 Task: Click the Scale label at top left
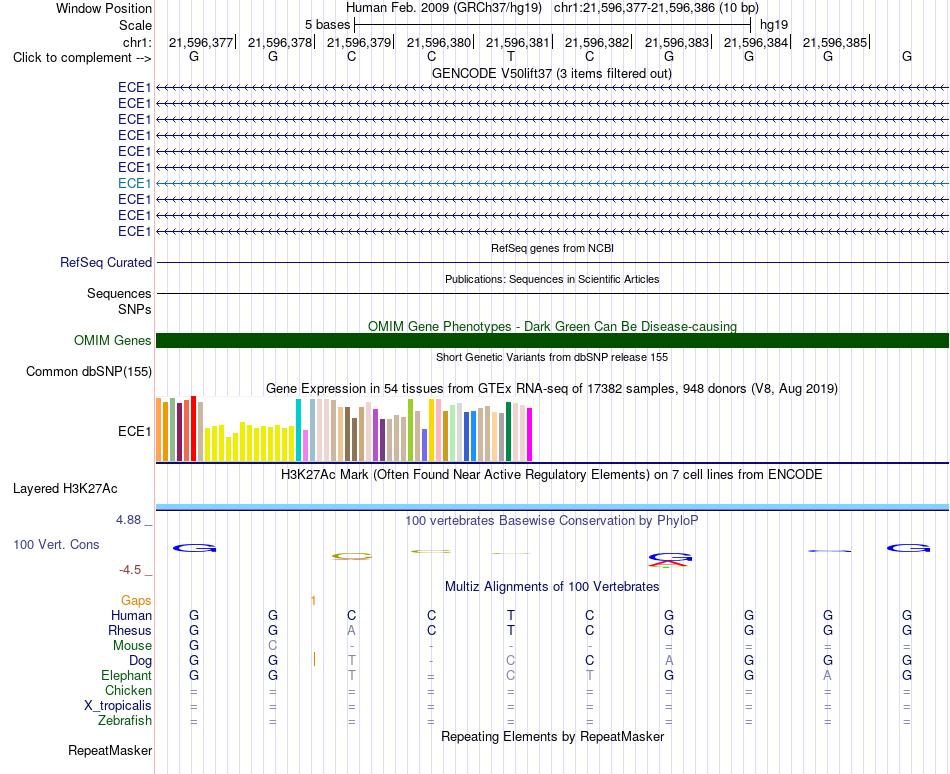[x=135, y=25]
